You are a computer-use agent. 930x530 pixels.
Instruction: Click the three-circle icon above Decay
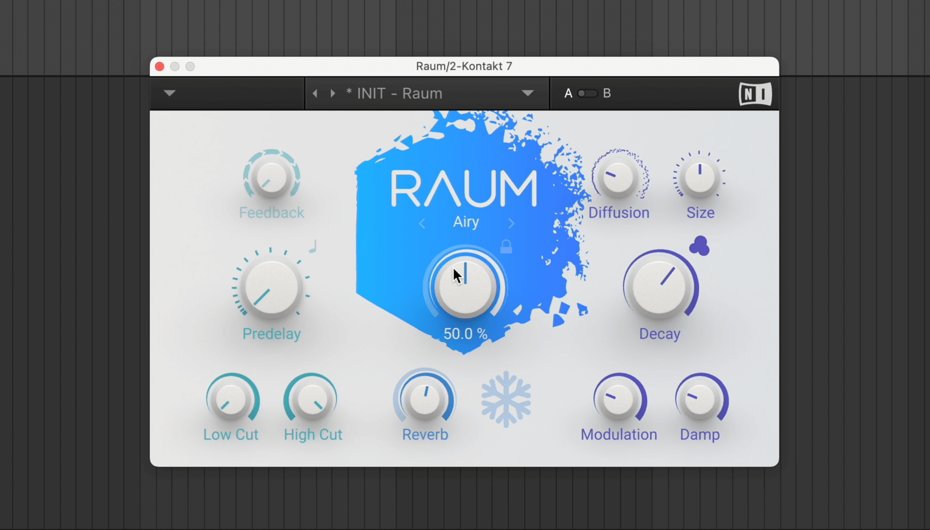(700, 246)
